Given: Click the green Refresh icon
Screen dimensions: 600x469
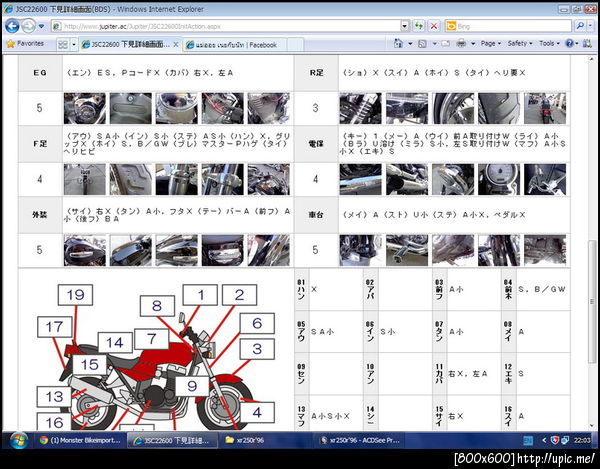Looking at the screenshot, I should point(419,26).
